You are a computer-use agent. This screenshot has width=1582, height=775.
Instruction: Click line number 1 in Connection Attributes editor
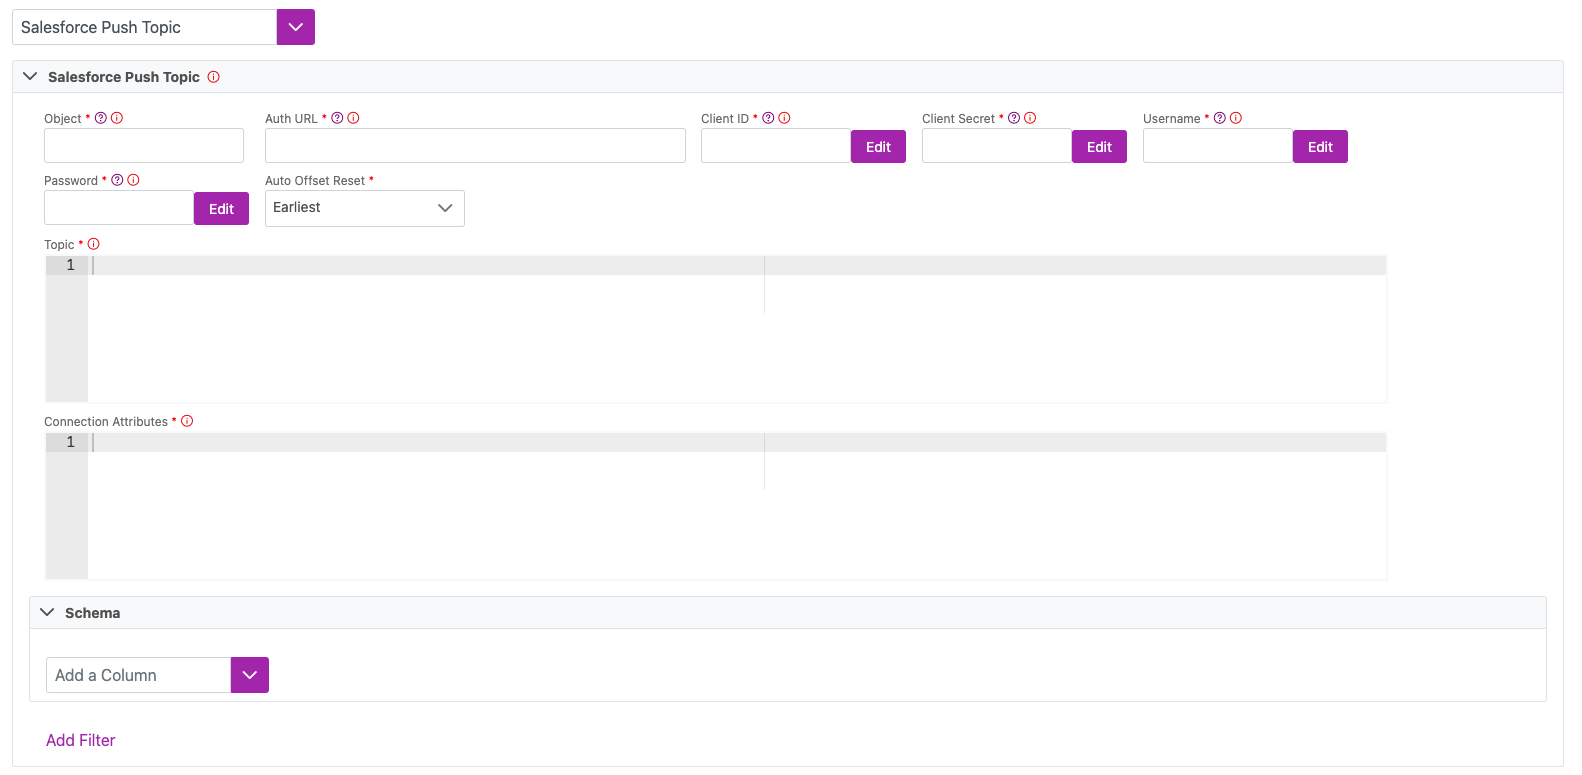[70, 442]
